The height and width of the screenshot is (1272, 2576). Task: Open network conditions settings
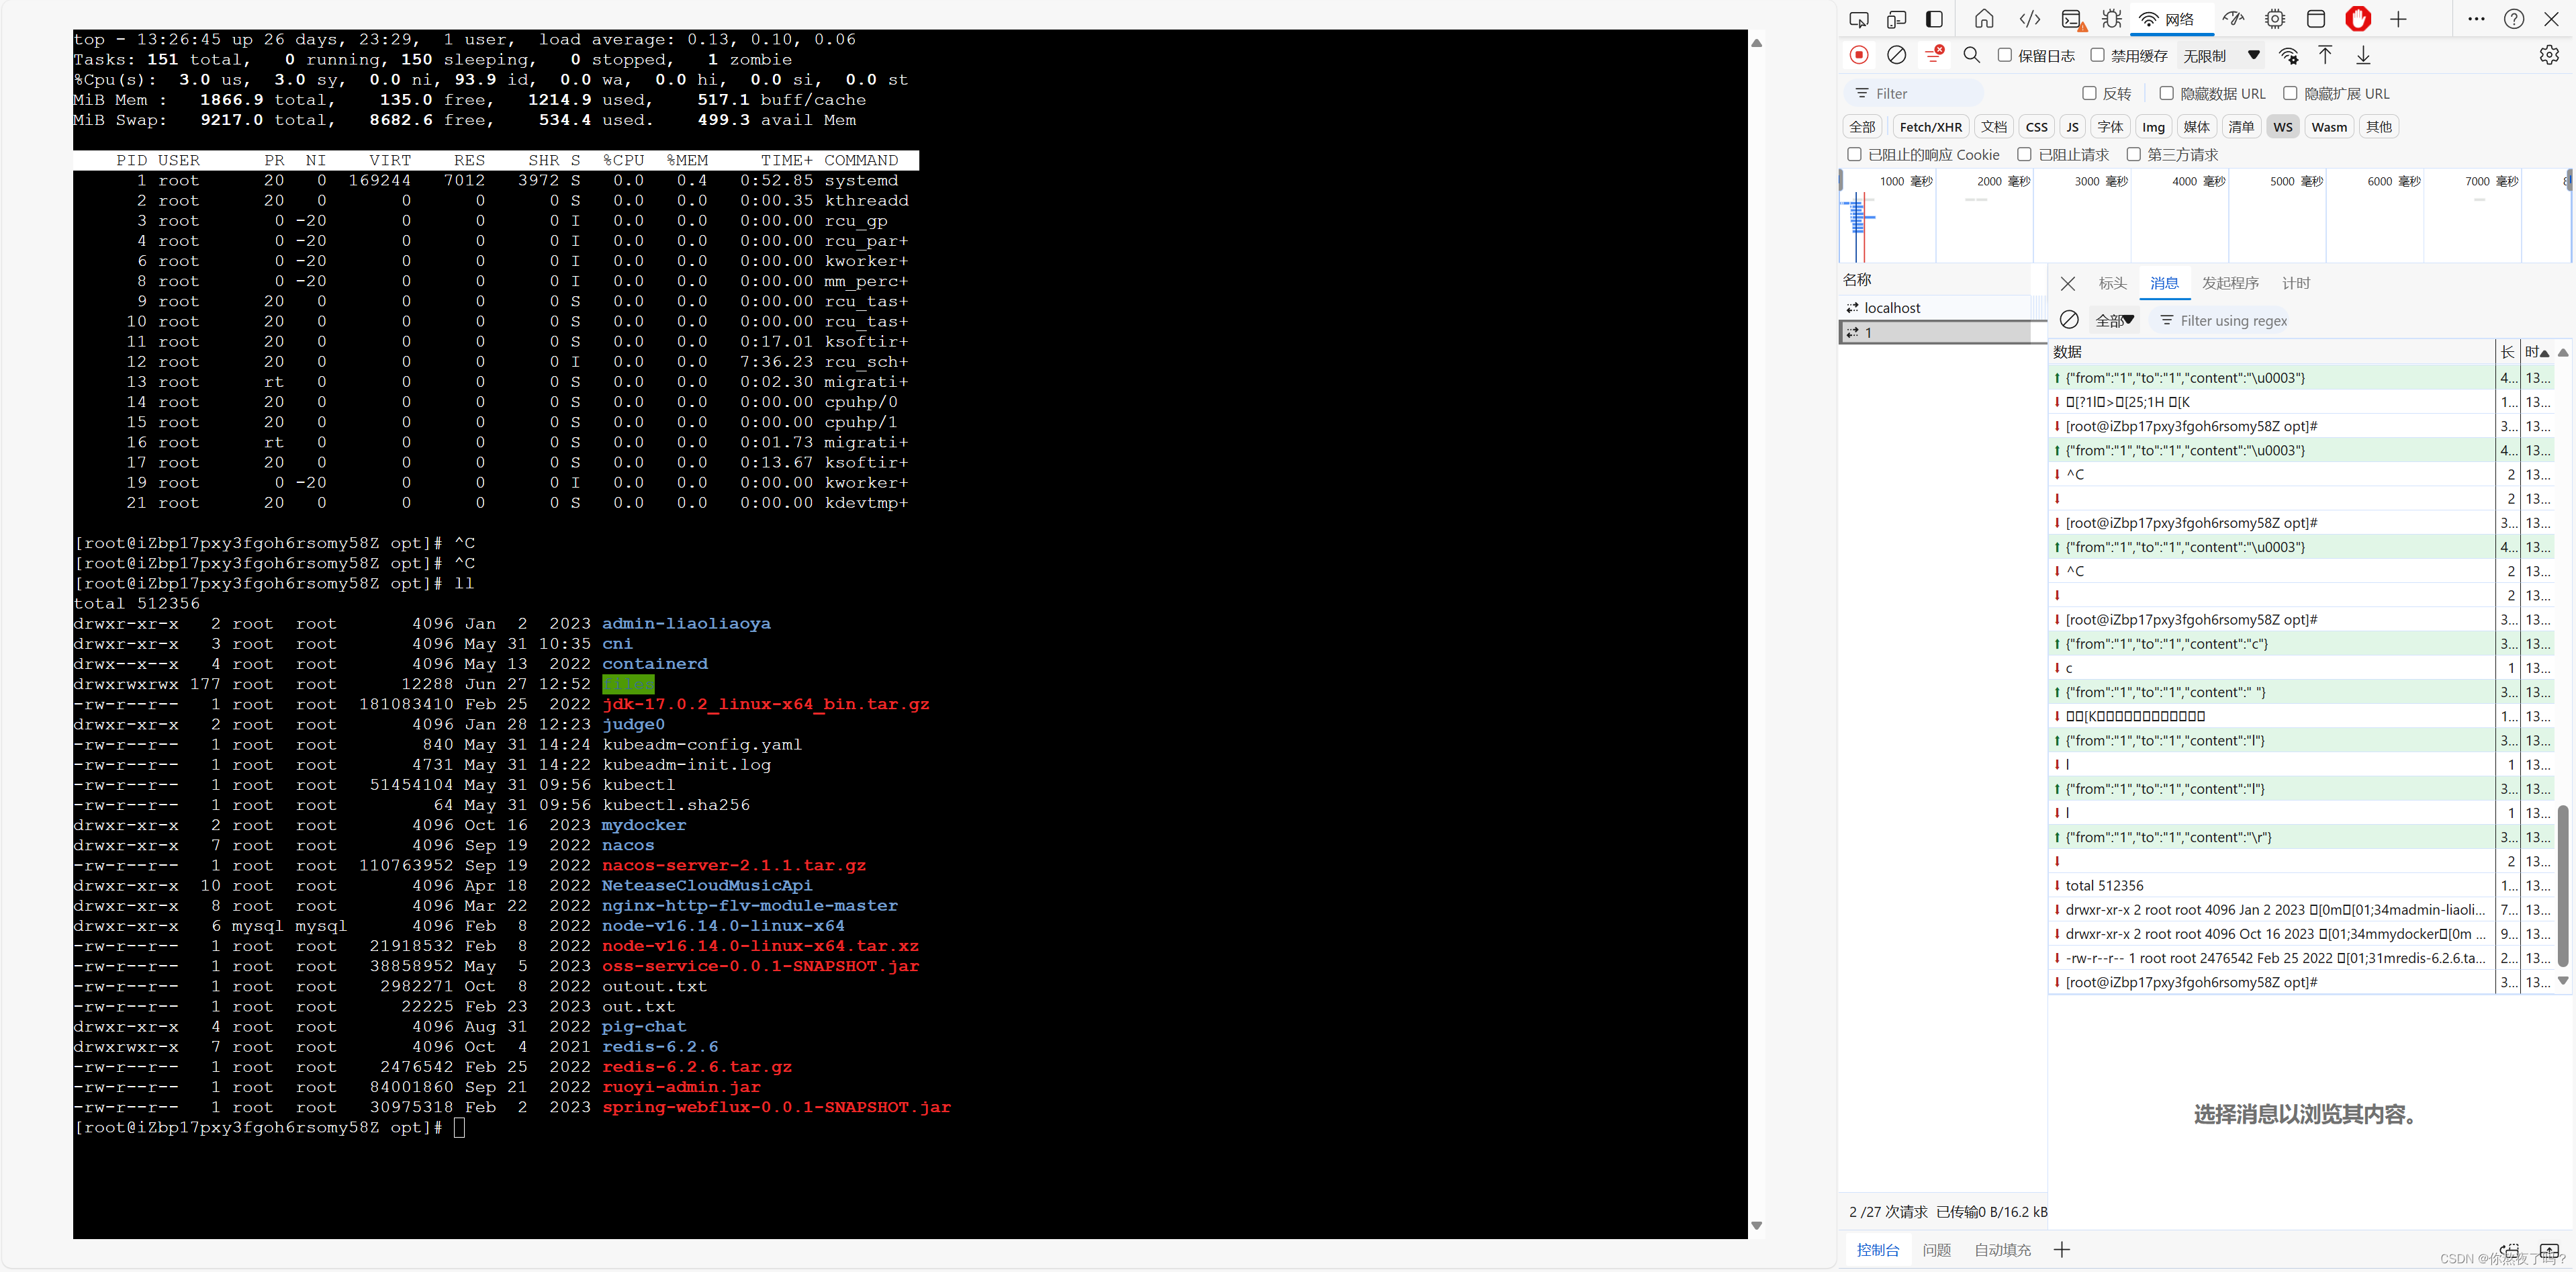point(2289,55)
